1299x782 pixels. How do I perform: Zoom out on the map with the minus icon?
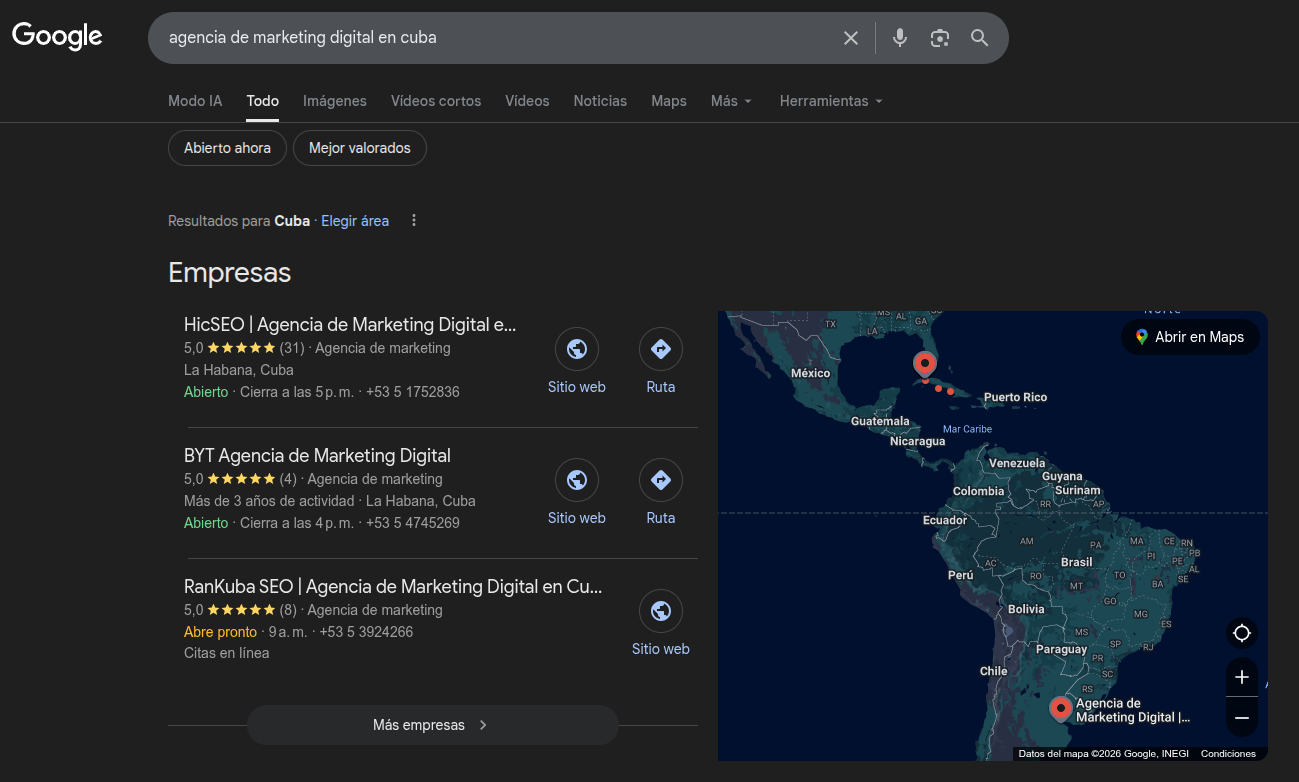1241,717
